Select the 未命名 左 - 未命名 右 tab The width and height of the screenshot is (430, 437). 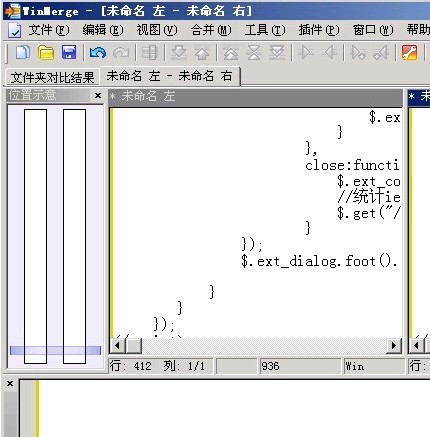[170, 76]
